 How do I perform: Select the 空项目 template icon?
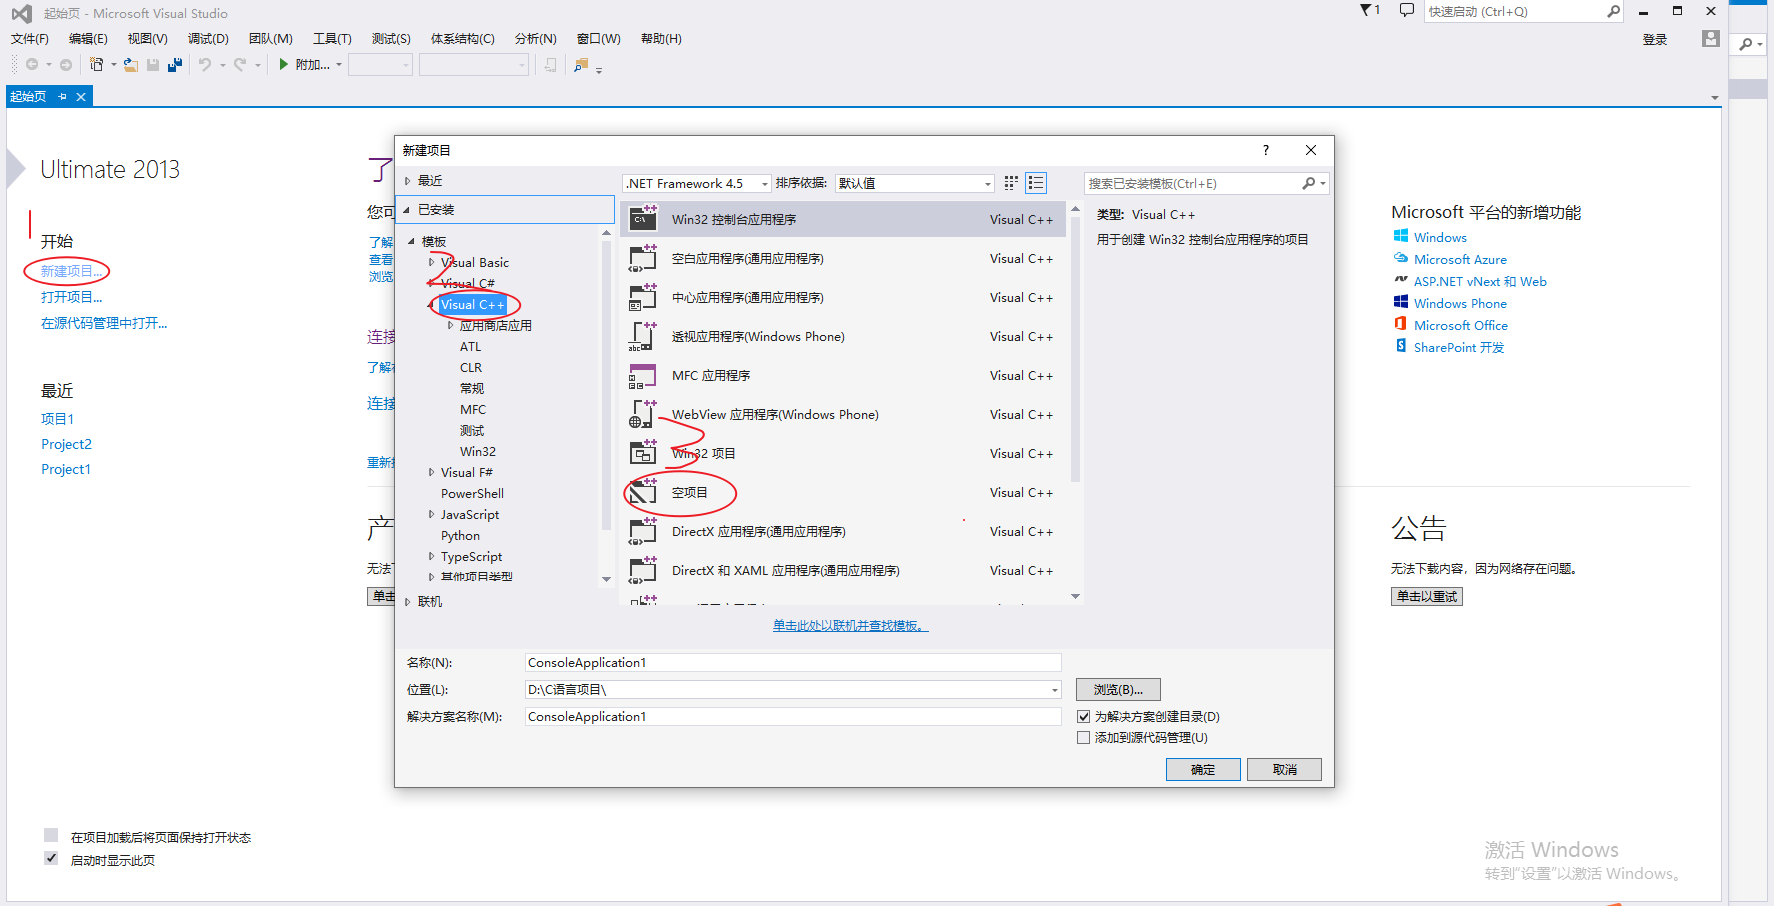click(643, 492)
